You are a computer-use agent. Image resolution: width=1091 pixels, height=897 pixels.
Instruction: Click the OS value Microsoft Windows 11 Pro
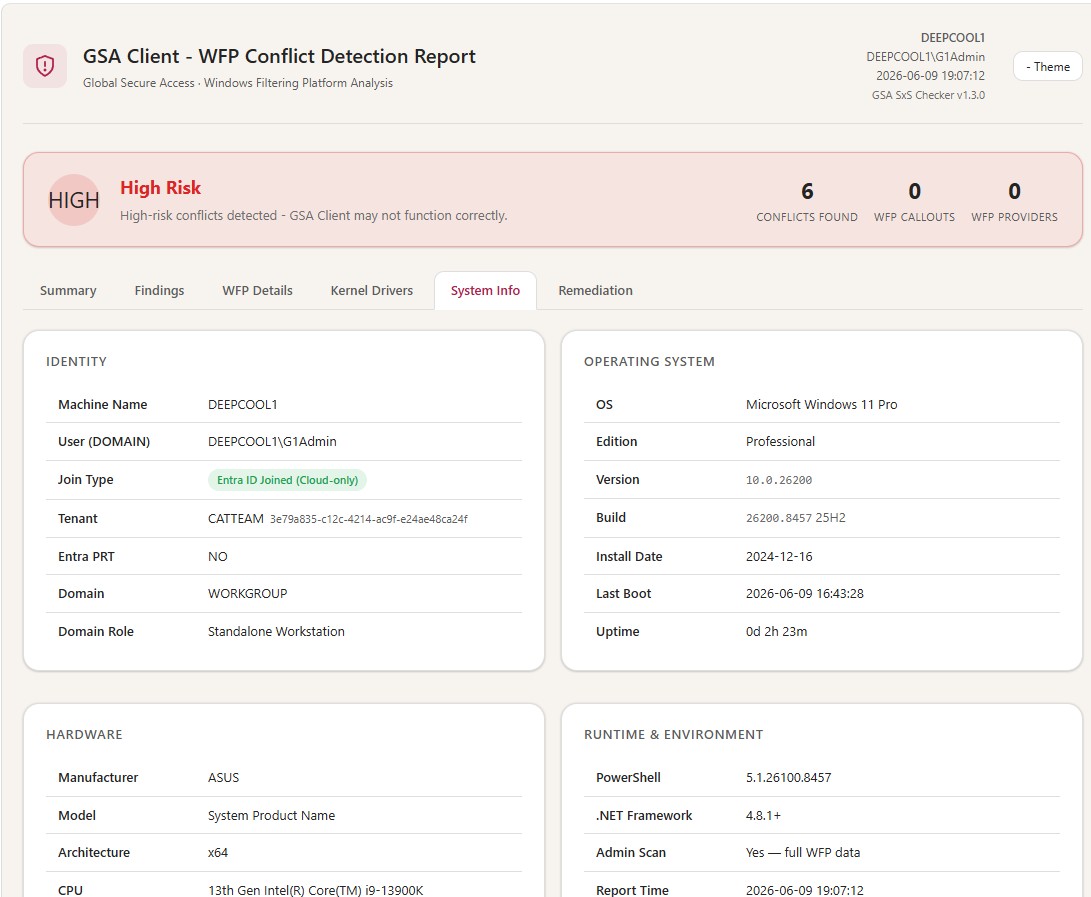click(822, 404)
